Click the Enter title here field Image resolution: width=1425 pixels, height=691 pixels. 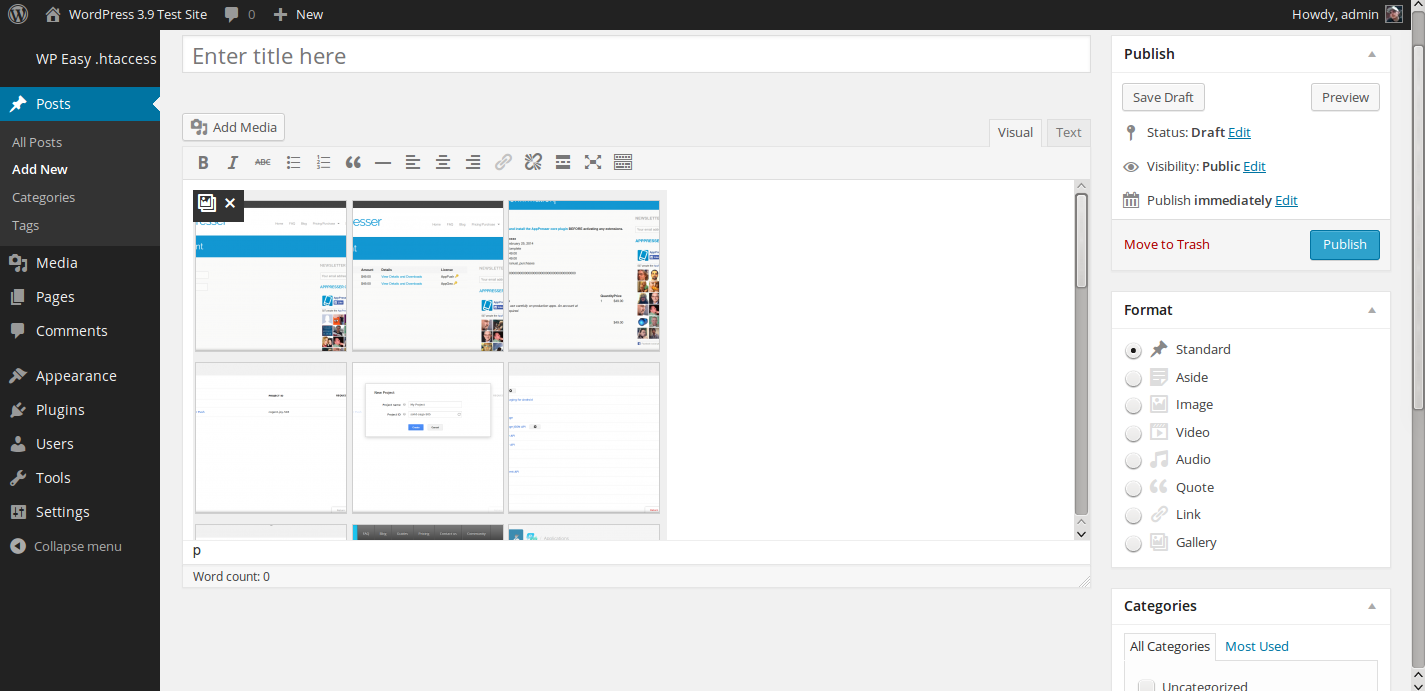tap(635, 56)
